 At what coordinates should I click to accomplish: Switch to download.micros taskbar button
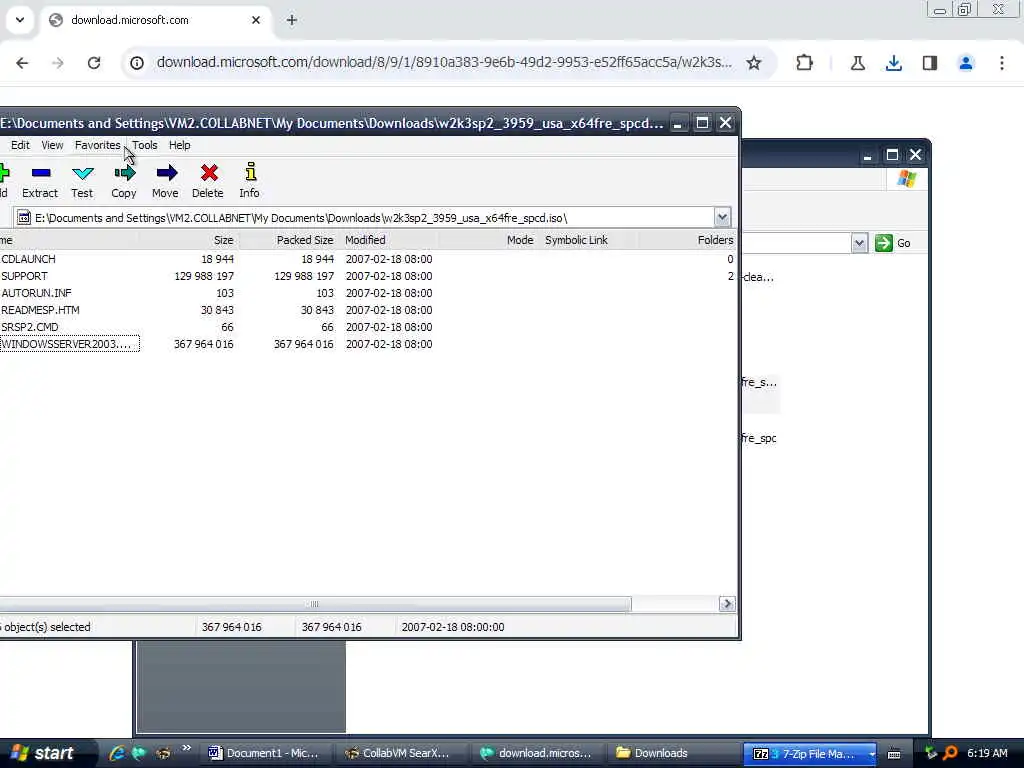pyautogui.click(x=536, y=754)
